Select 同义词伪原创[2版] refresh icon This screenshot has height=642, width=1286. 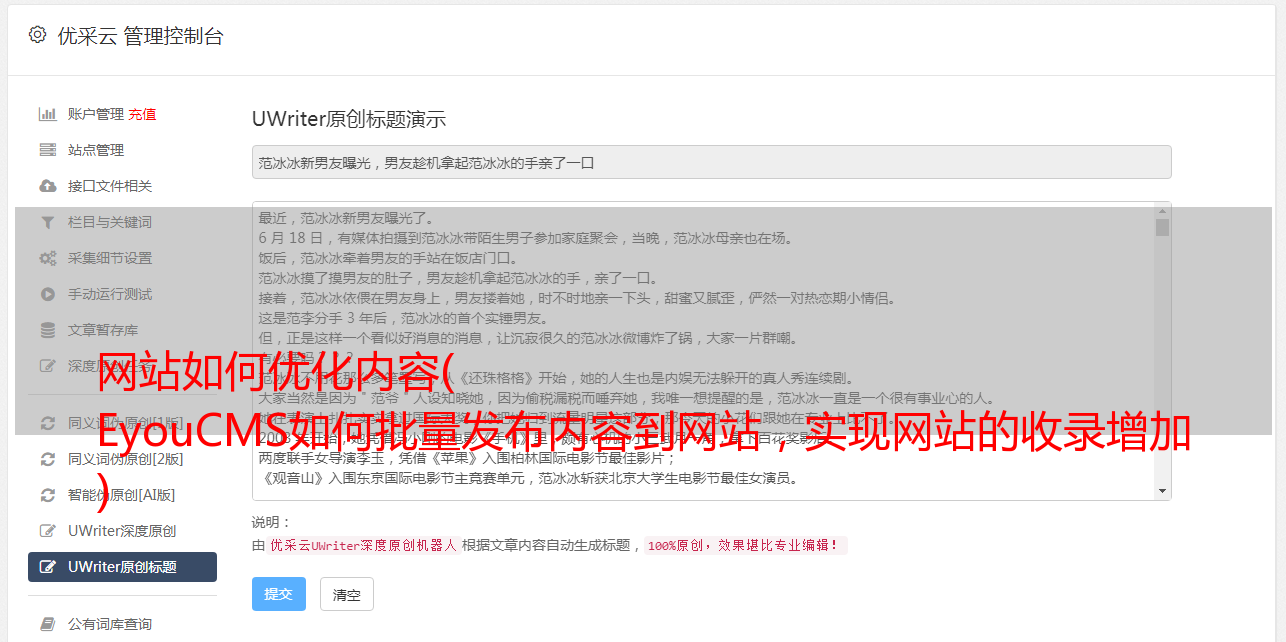(47, 459)
